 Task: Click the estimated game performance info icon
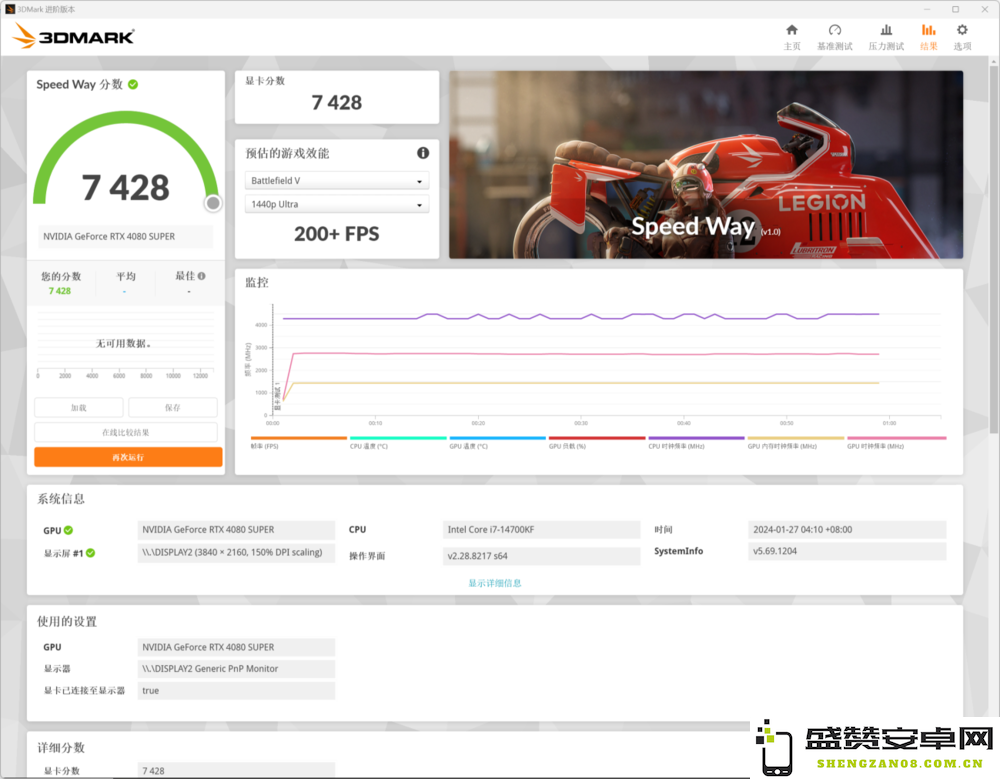(423, 153)
